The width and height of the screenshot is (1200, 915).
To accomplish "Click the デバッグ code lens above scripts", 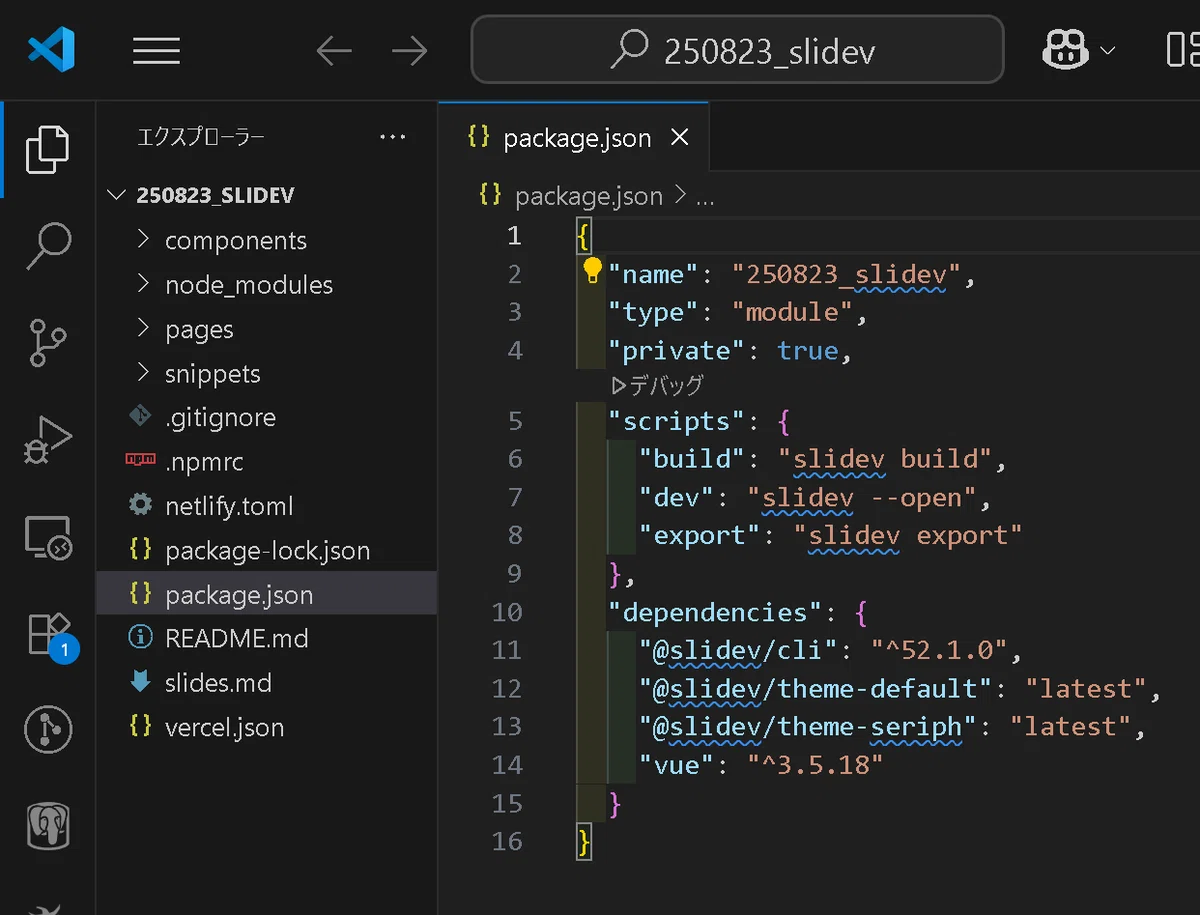I will click(x=657, y=385).
